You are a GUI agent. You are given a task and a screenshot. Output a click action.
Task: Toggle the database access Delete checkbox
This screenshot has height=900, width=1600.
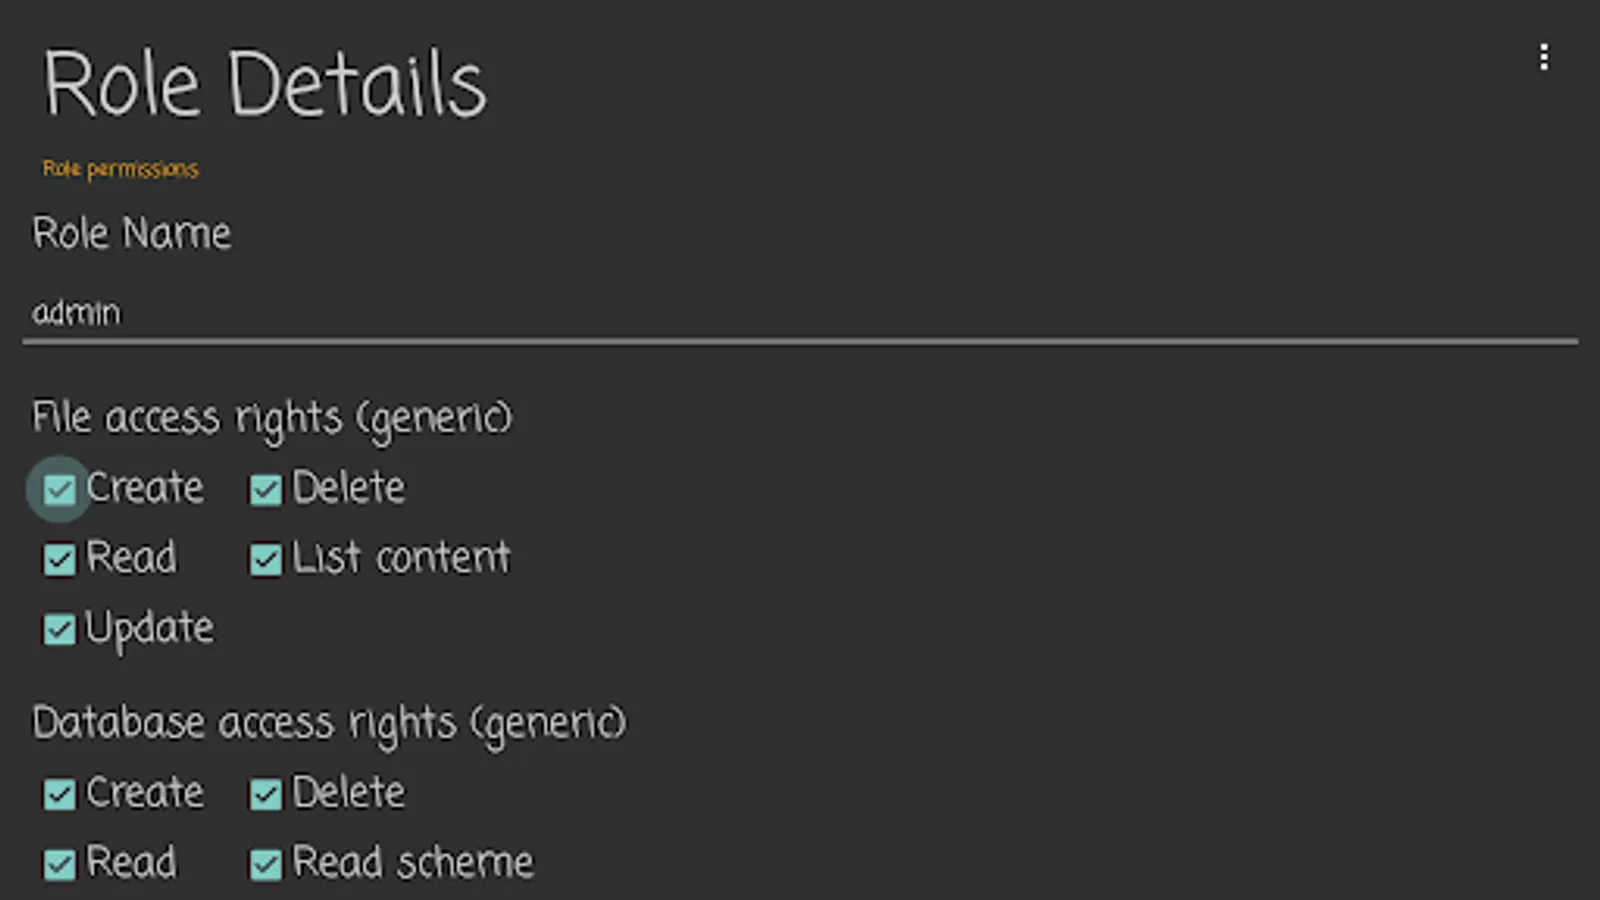[265, 794]
